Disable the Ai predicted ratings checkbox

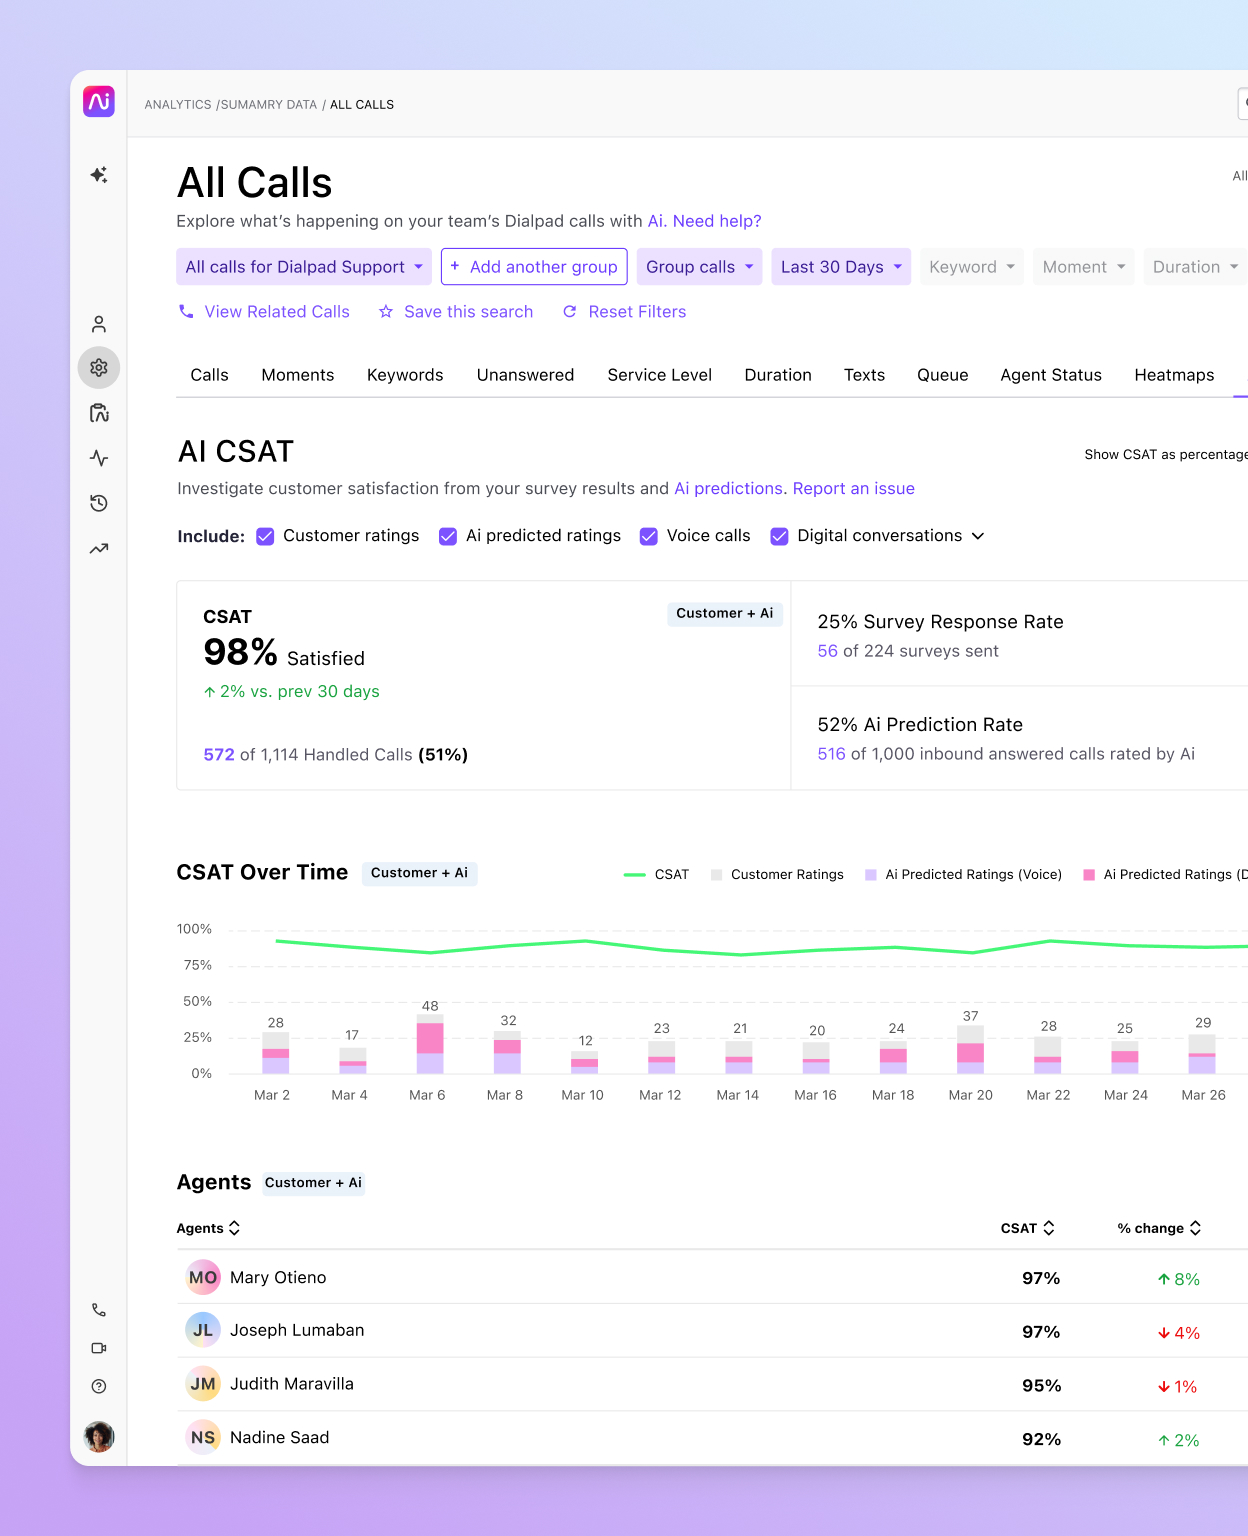click(x=447, y=536)
